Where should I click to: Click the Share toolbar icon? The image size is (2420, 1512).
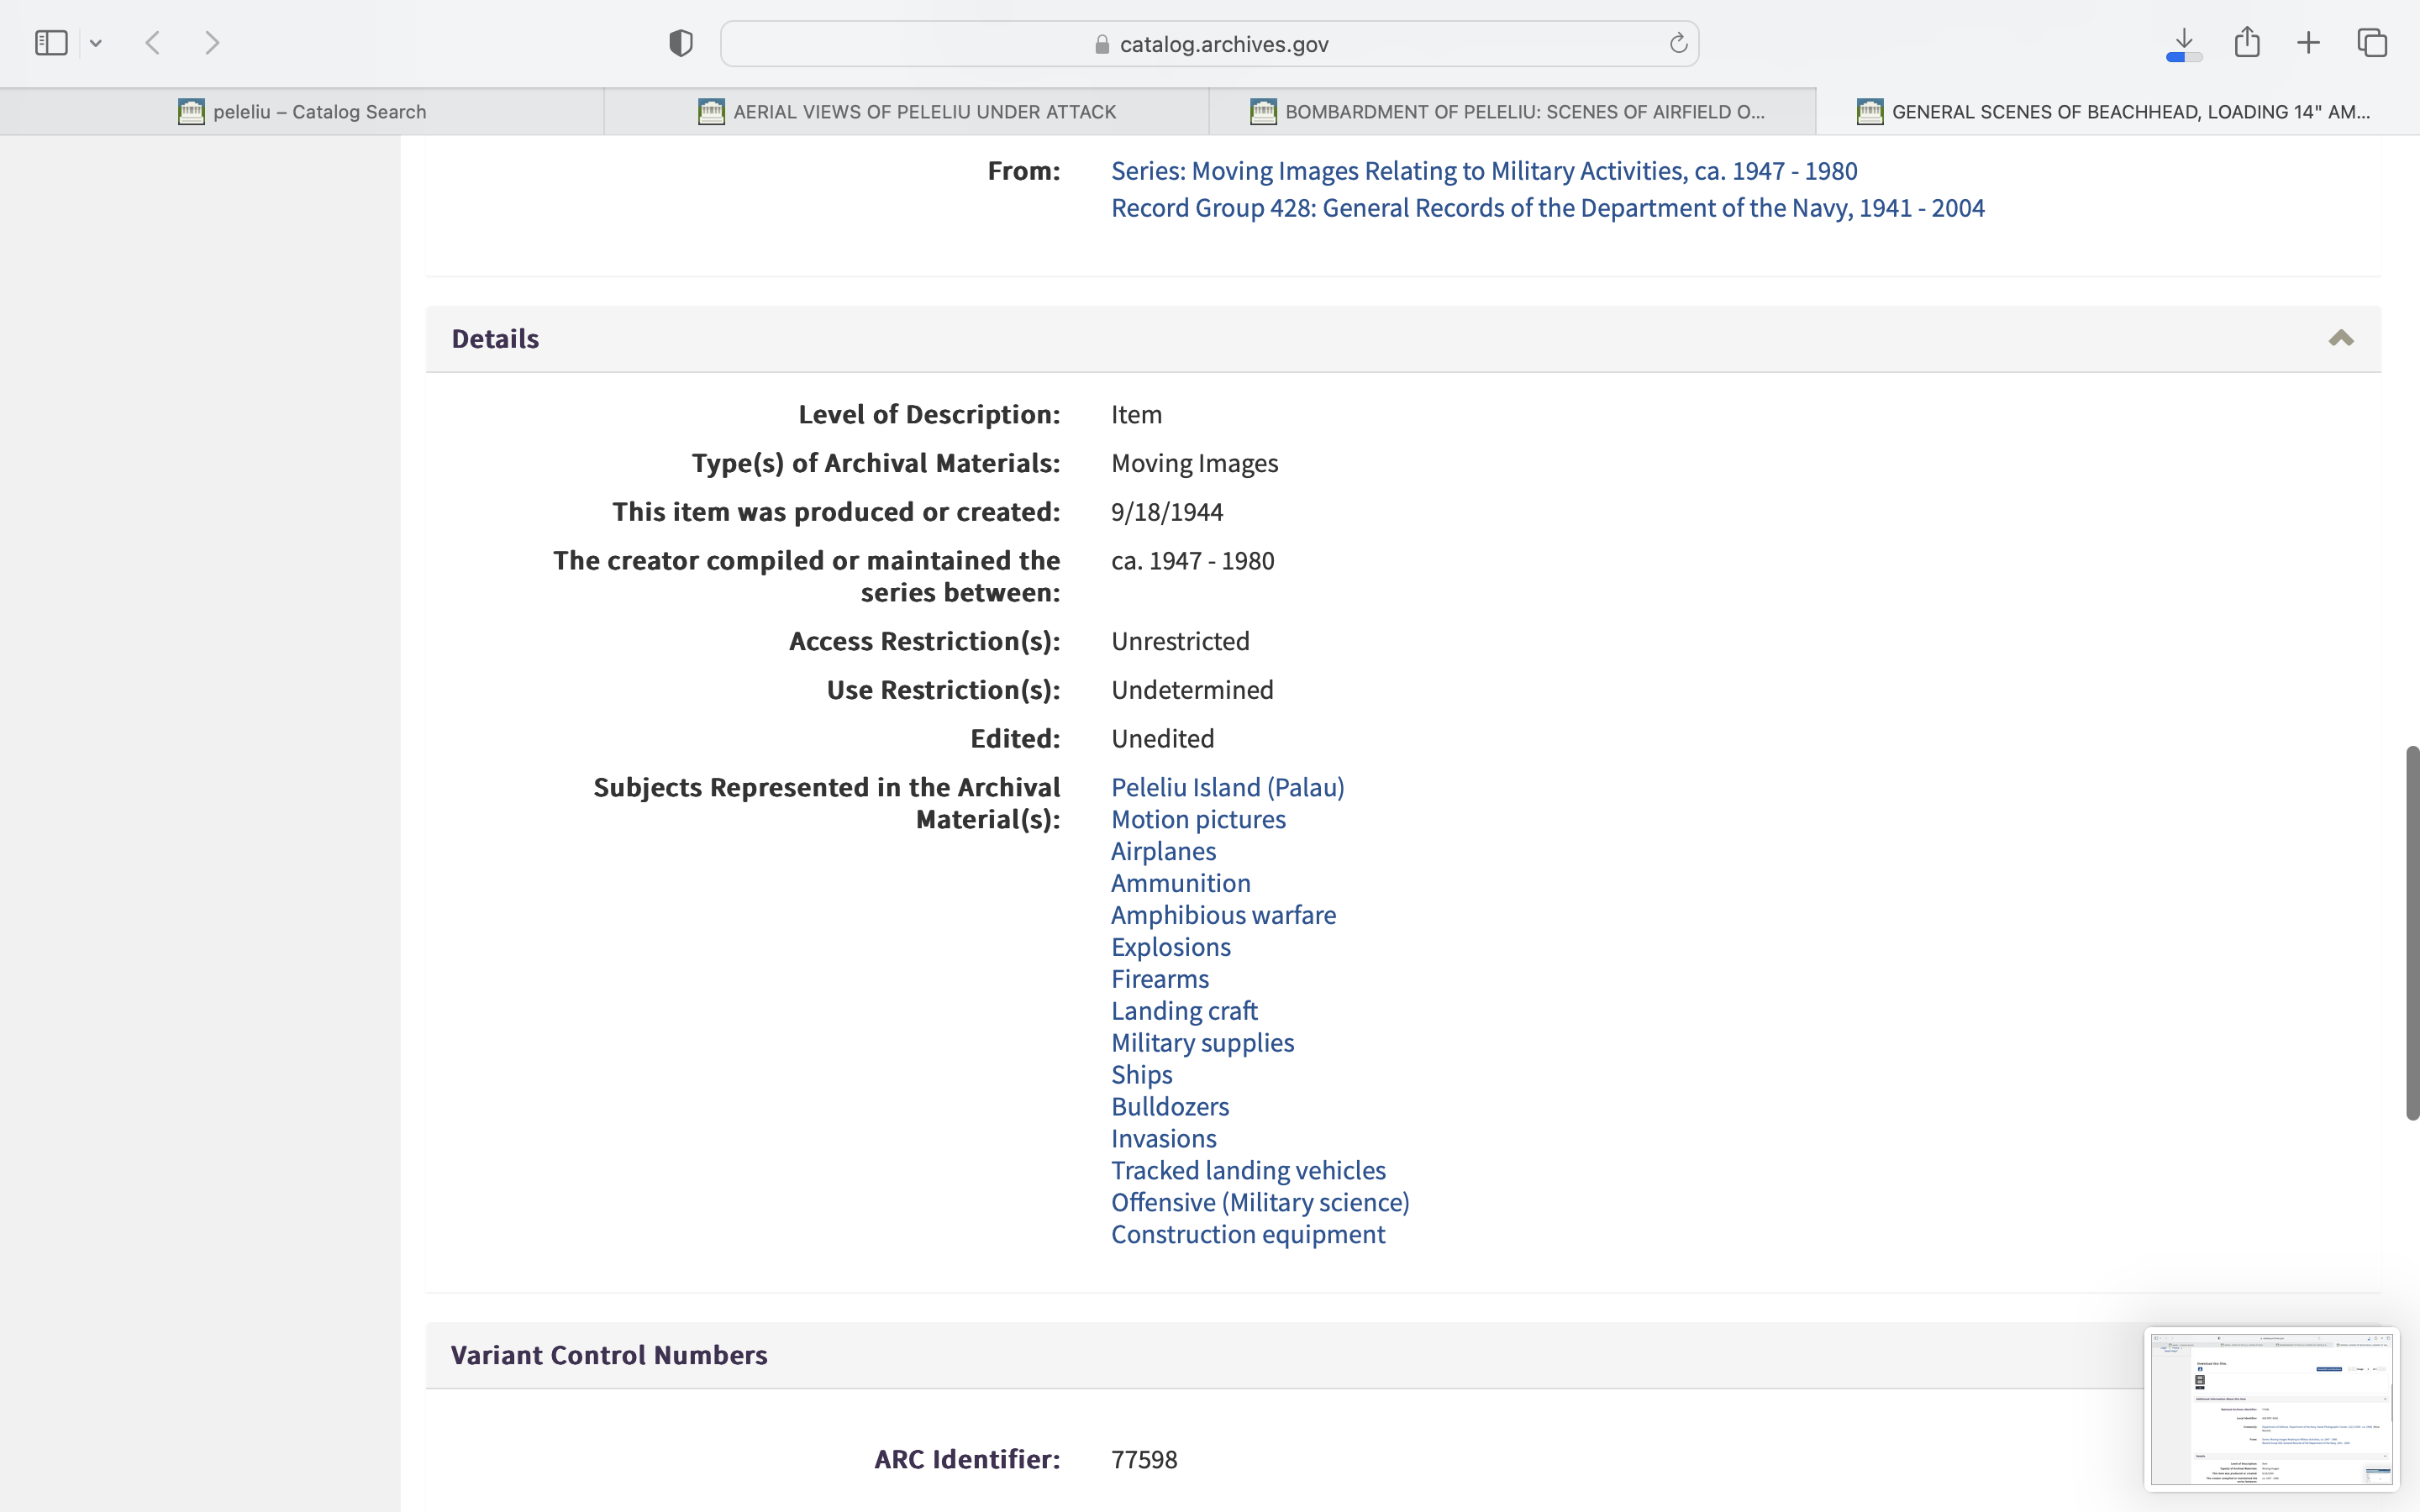point(2247,43)
